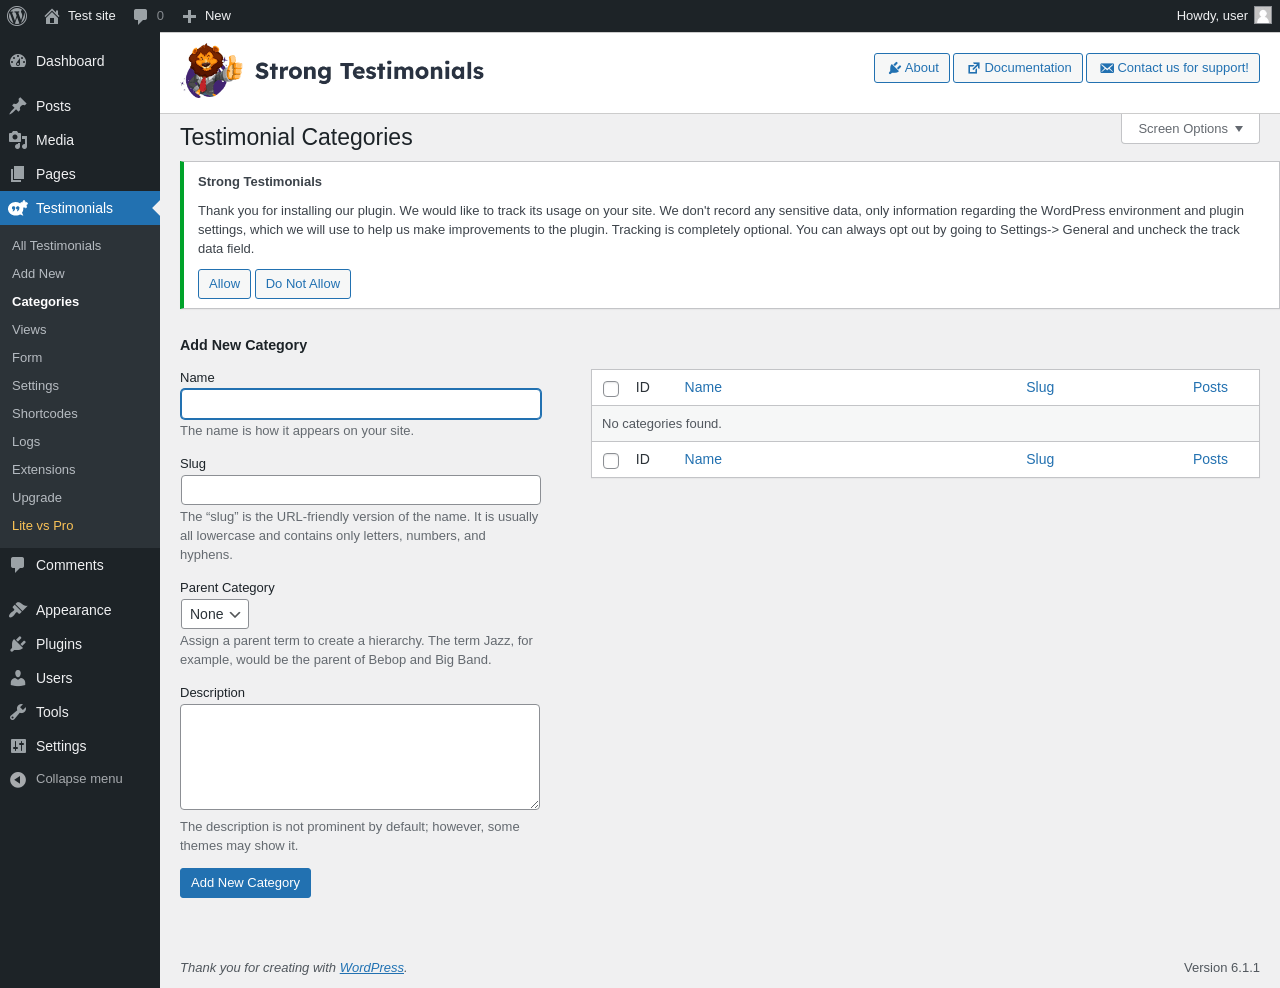Image resolution: width=1280 pixels, height=988 pixels.
Task: Open the Views submenu item
Action: point(29,330)
